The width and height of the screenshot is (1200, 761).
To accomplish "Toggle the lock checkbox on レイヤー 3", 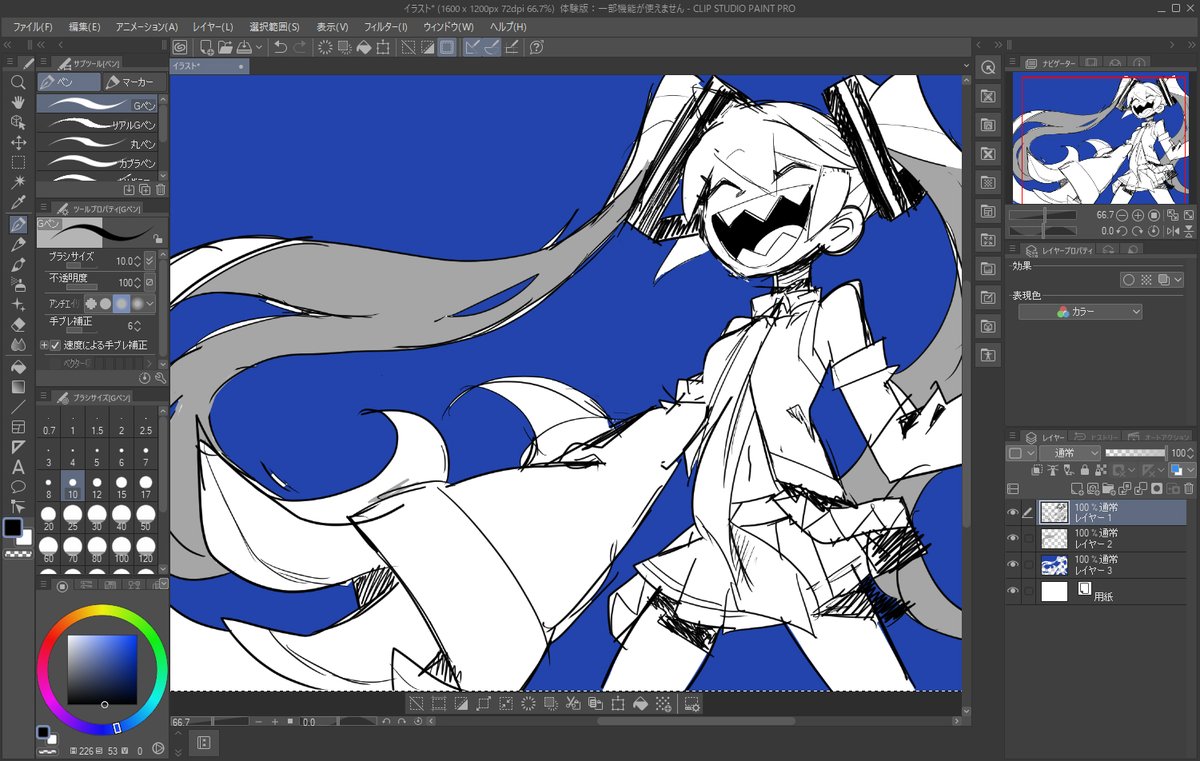I will 1028,565.
